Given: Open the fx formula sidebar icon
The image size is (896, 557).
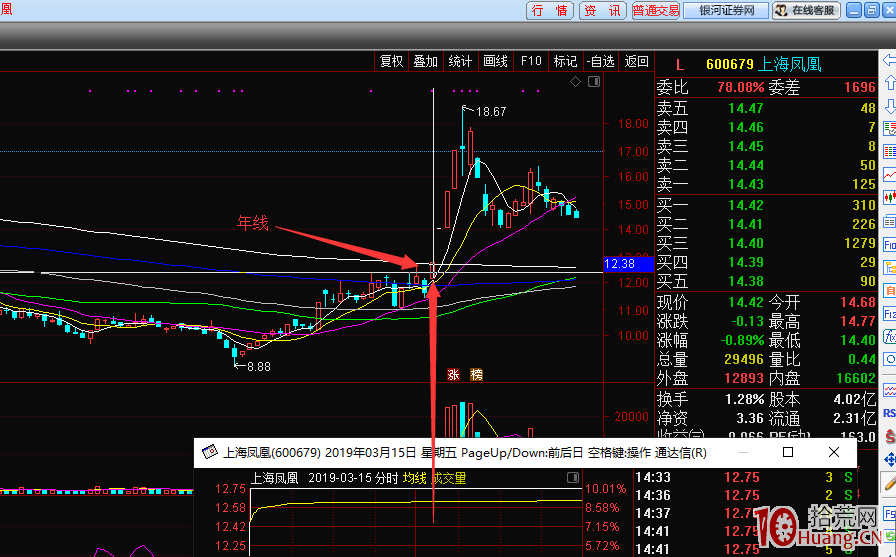Looking at the screenshot, I should [890, 336].
